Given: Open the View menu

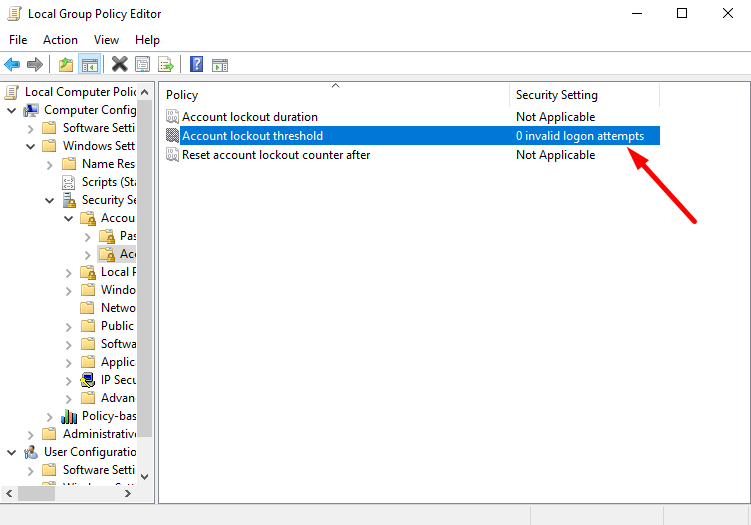Looking at the screenshot, I should [106, 40].
